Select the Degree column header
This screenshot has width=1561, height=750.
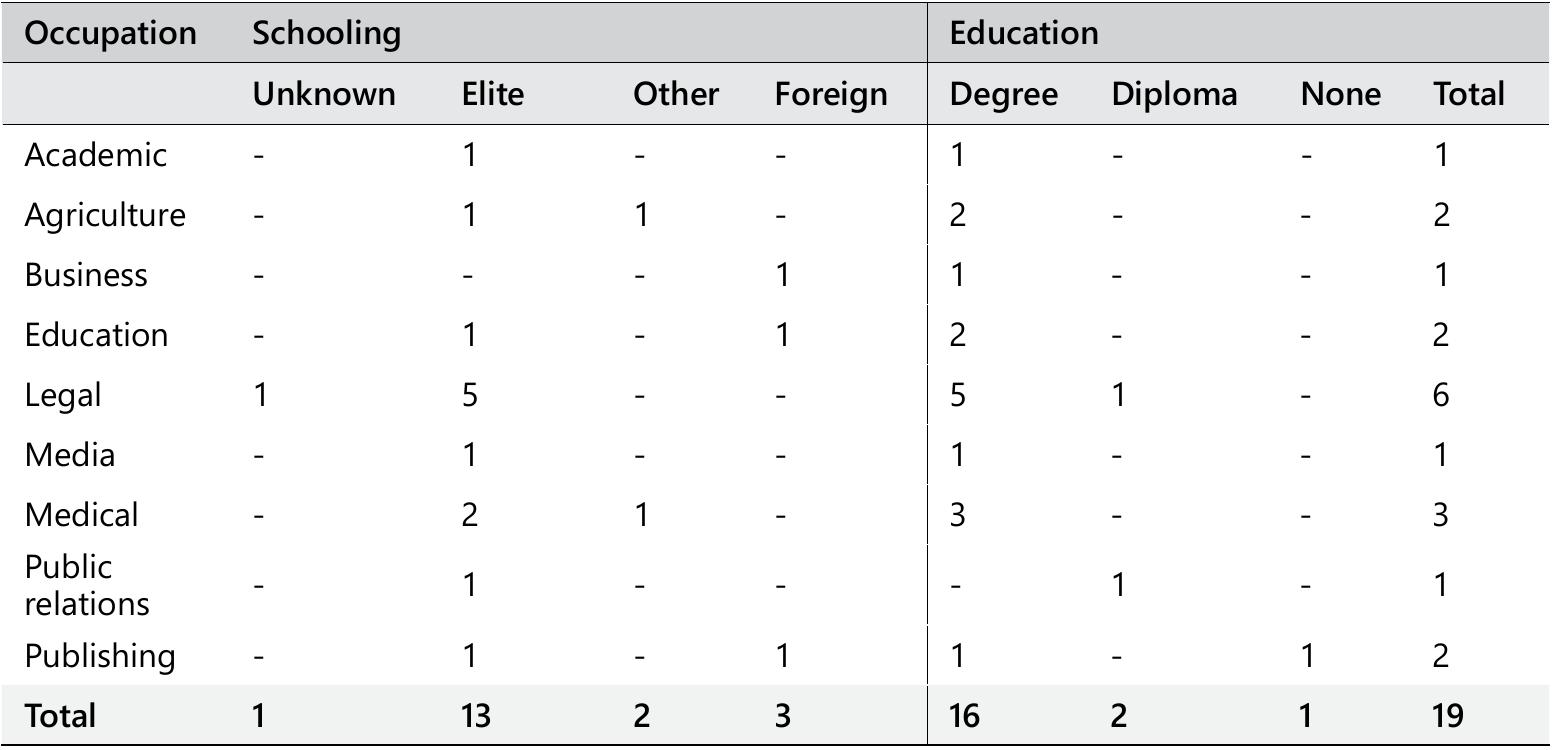click(x=1003, y=94)
